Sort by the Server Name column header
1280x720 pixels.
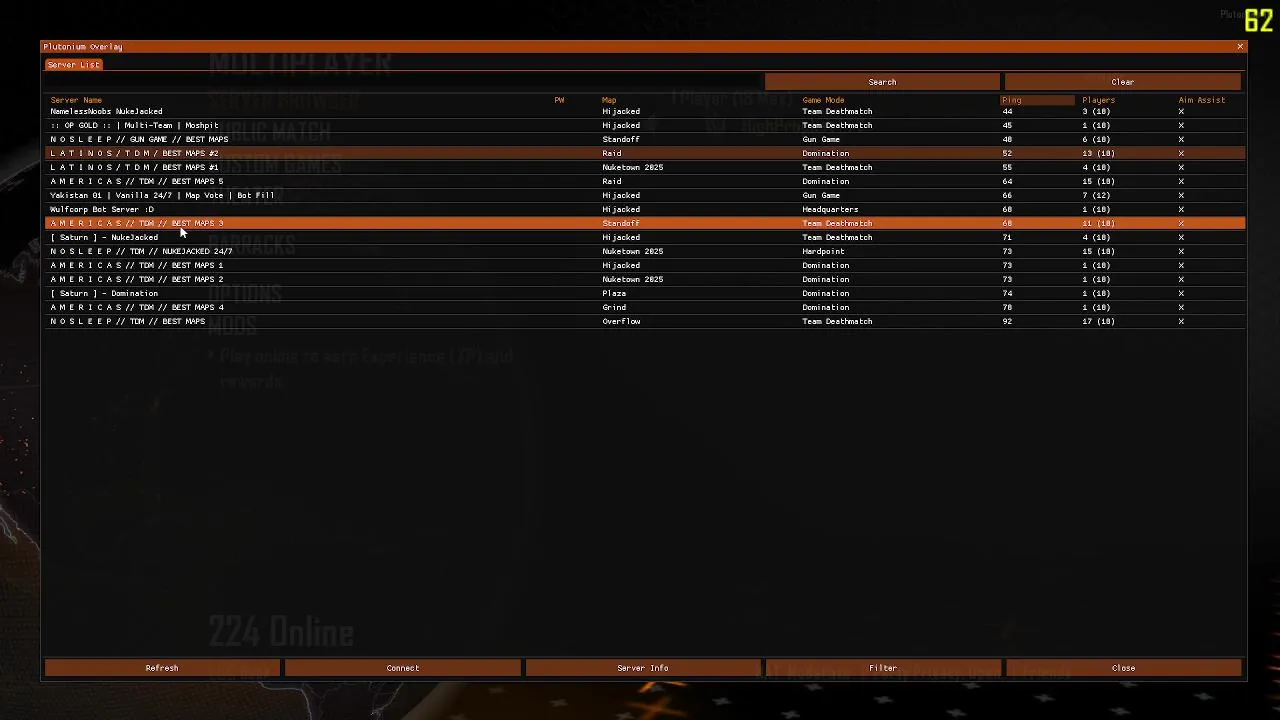[x=76, y=100]
